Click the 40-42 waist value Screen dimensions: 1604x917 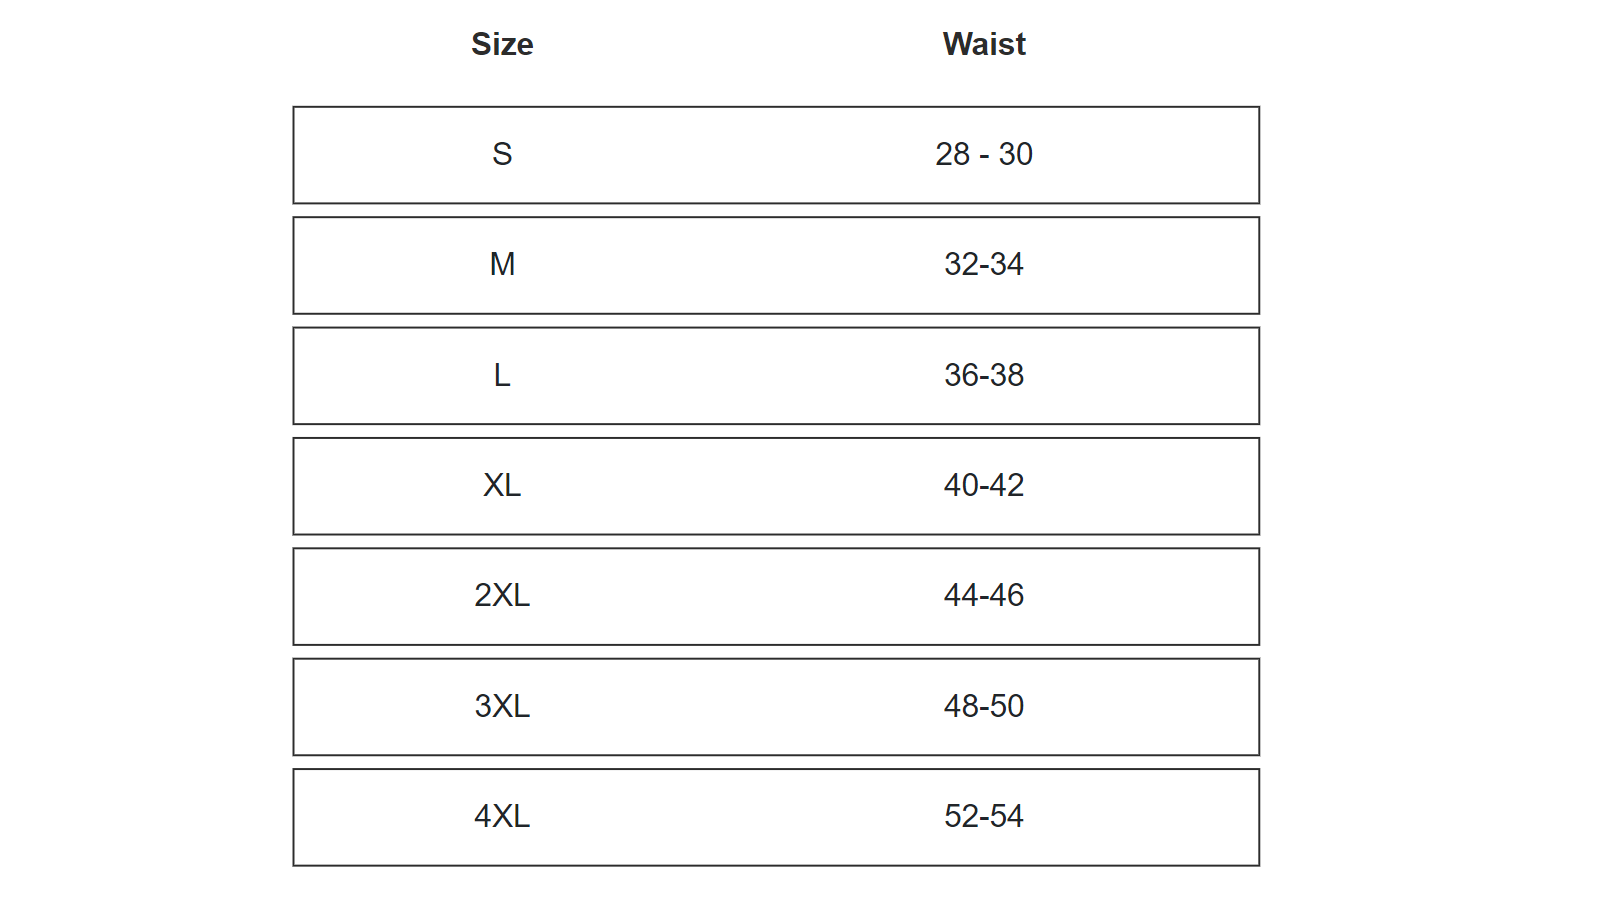[984, 485]
